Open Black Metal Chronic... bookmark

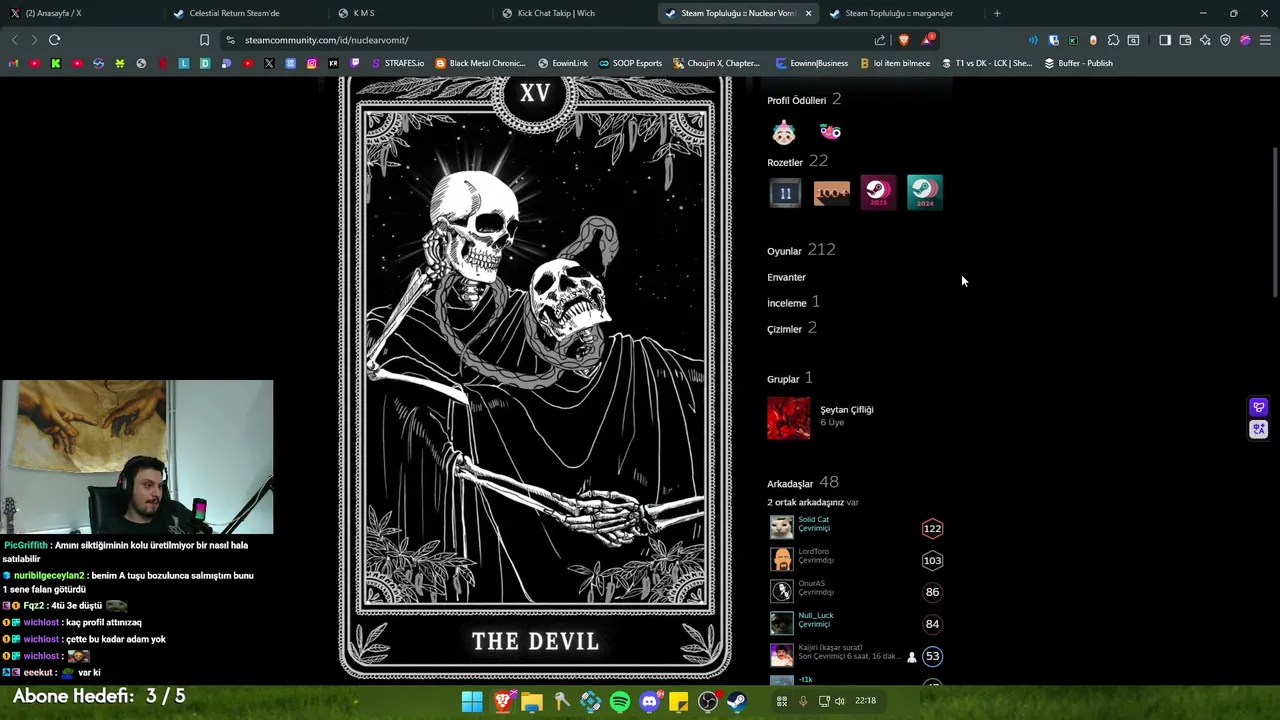(480, 63)
